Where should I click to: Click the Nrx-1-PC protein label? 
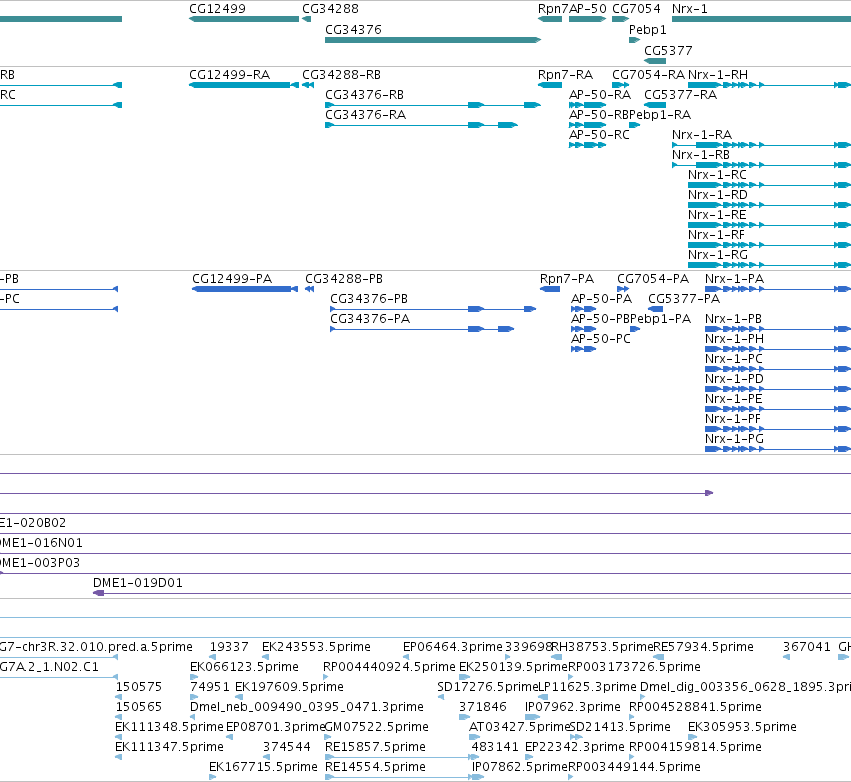coord(734,359)
